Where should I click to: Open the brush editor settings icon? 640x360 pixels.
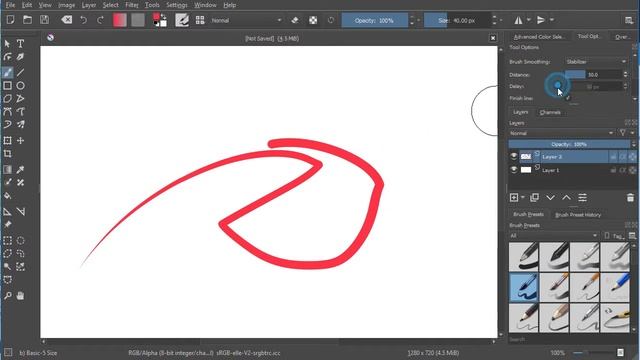tap(182, 20)
